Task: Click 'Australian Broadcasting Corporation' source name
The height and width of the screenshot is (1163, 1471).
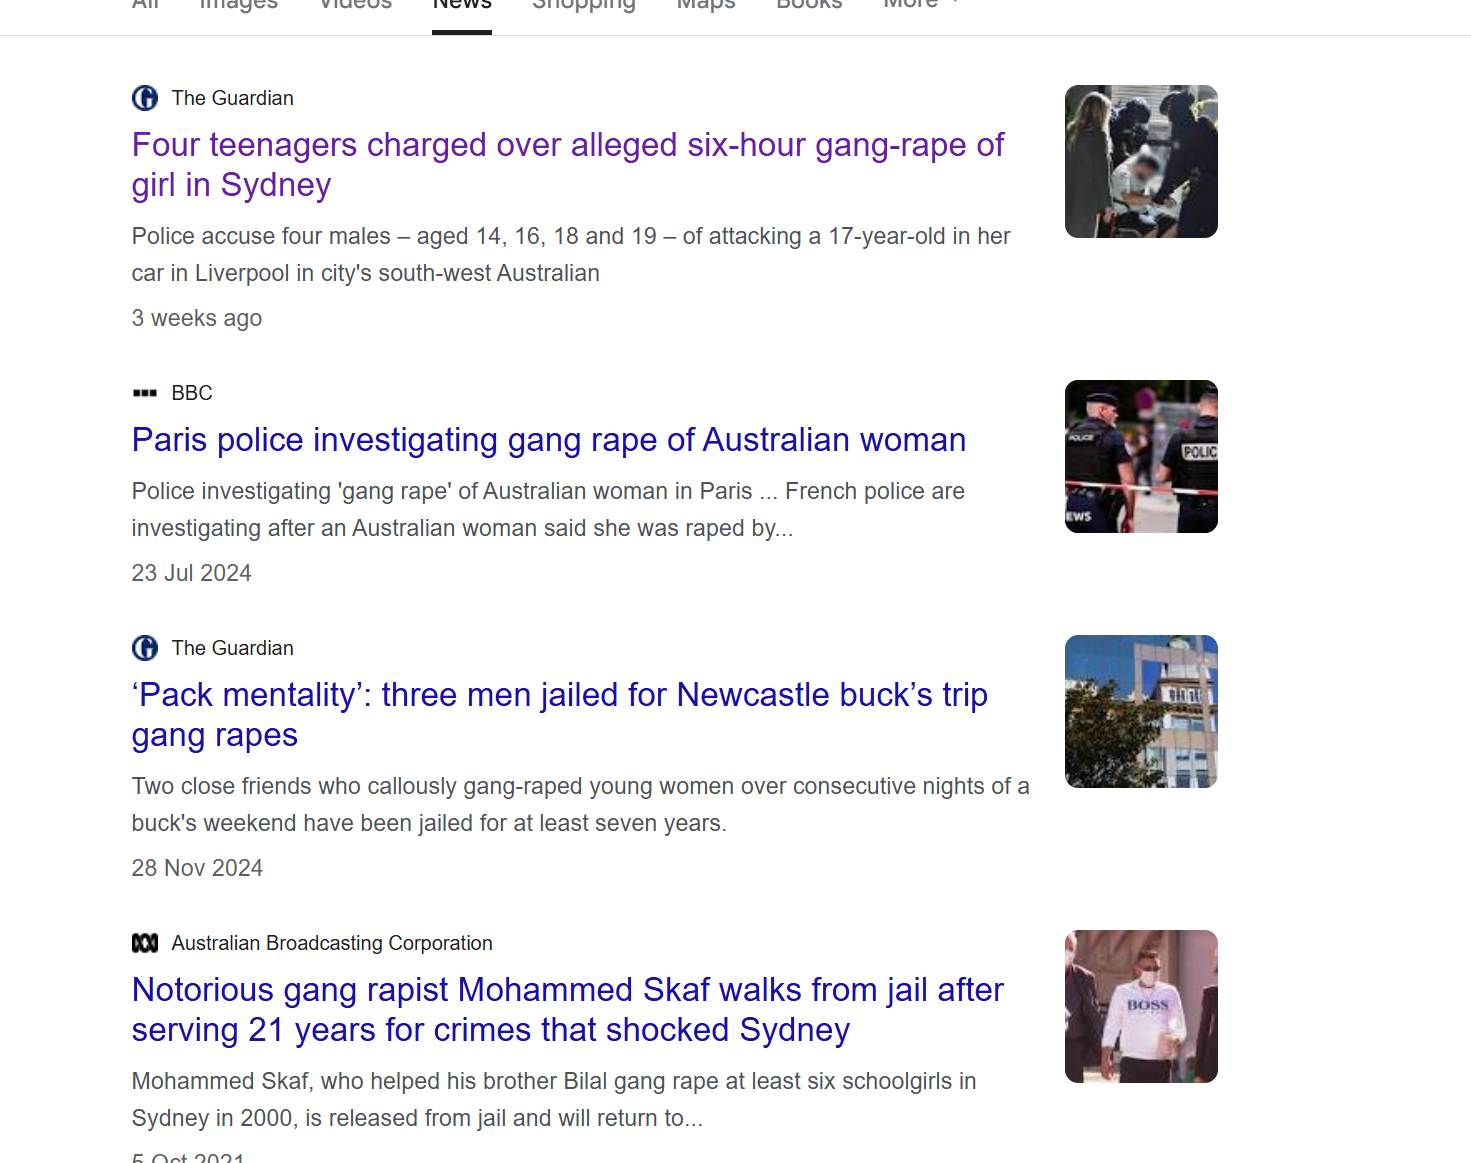Action: (x=332, y=943)
